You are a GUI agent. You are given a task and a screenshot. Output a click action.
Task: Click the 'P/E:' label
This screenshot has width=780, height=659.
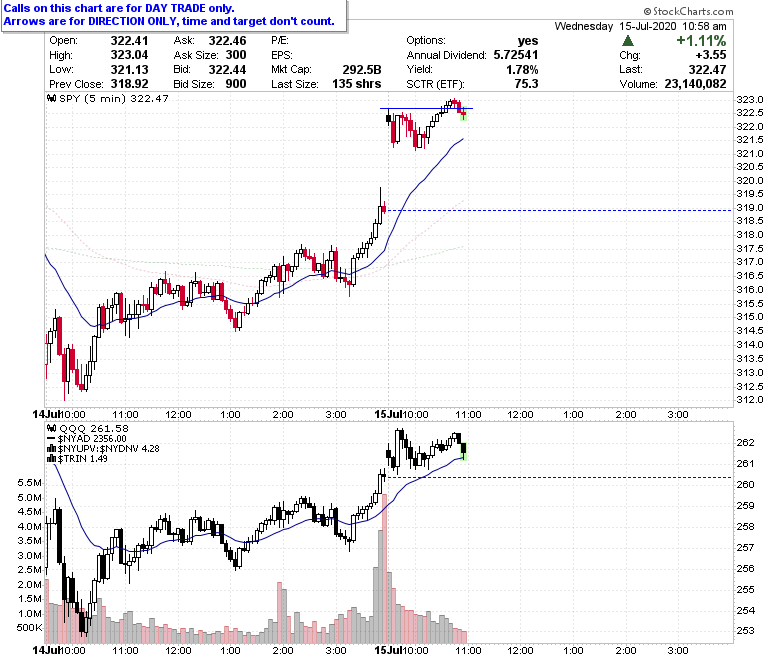tap(280, 41)
